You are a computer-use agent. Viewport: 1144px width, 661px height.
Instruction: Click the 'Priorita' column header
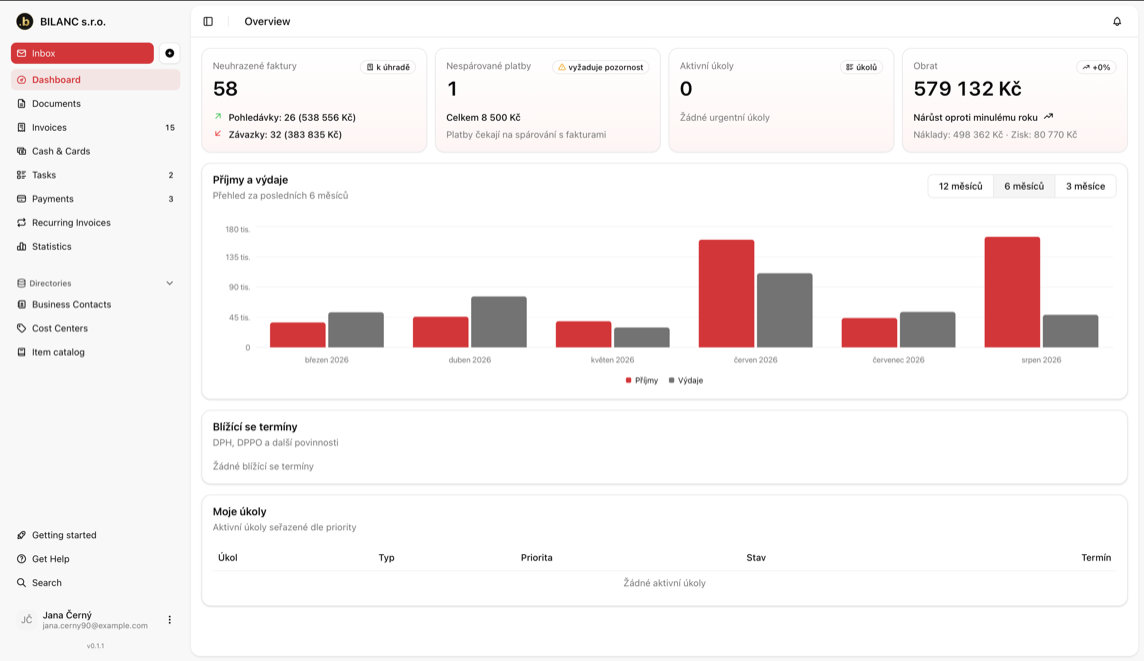(x=536, y=557)
